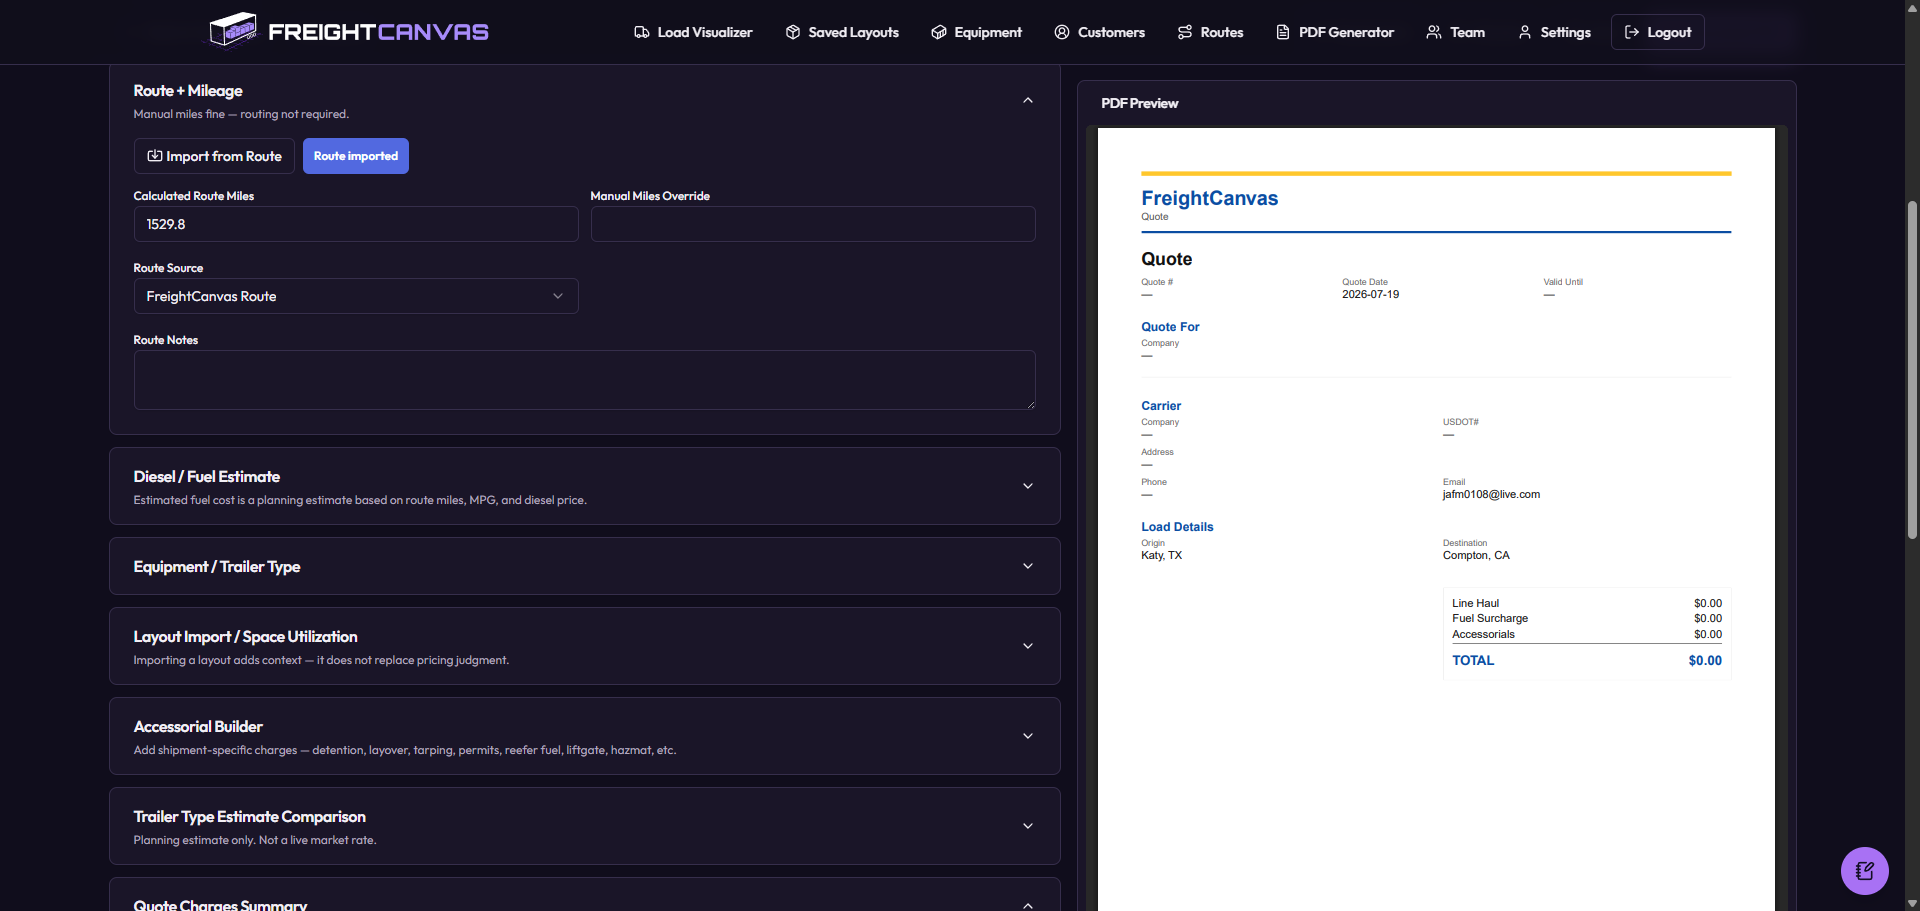This screenshot has width=1920, height=911.
Task: Click Import from Route button
Action: (x=214, y=156)
